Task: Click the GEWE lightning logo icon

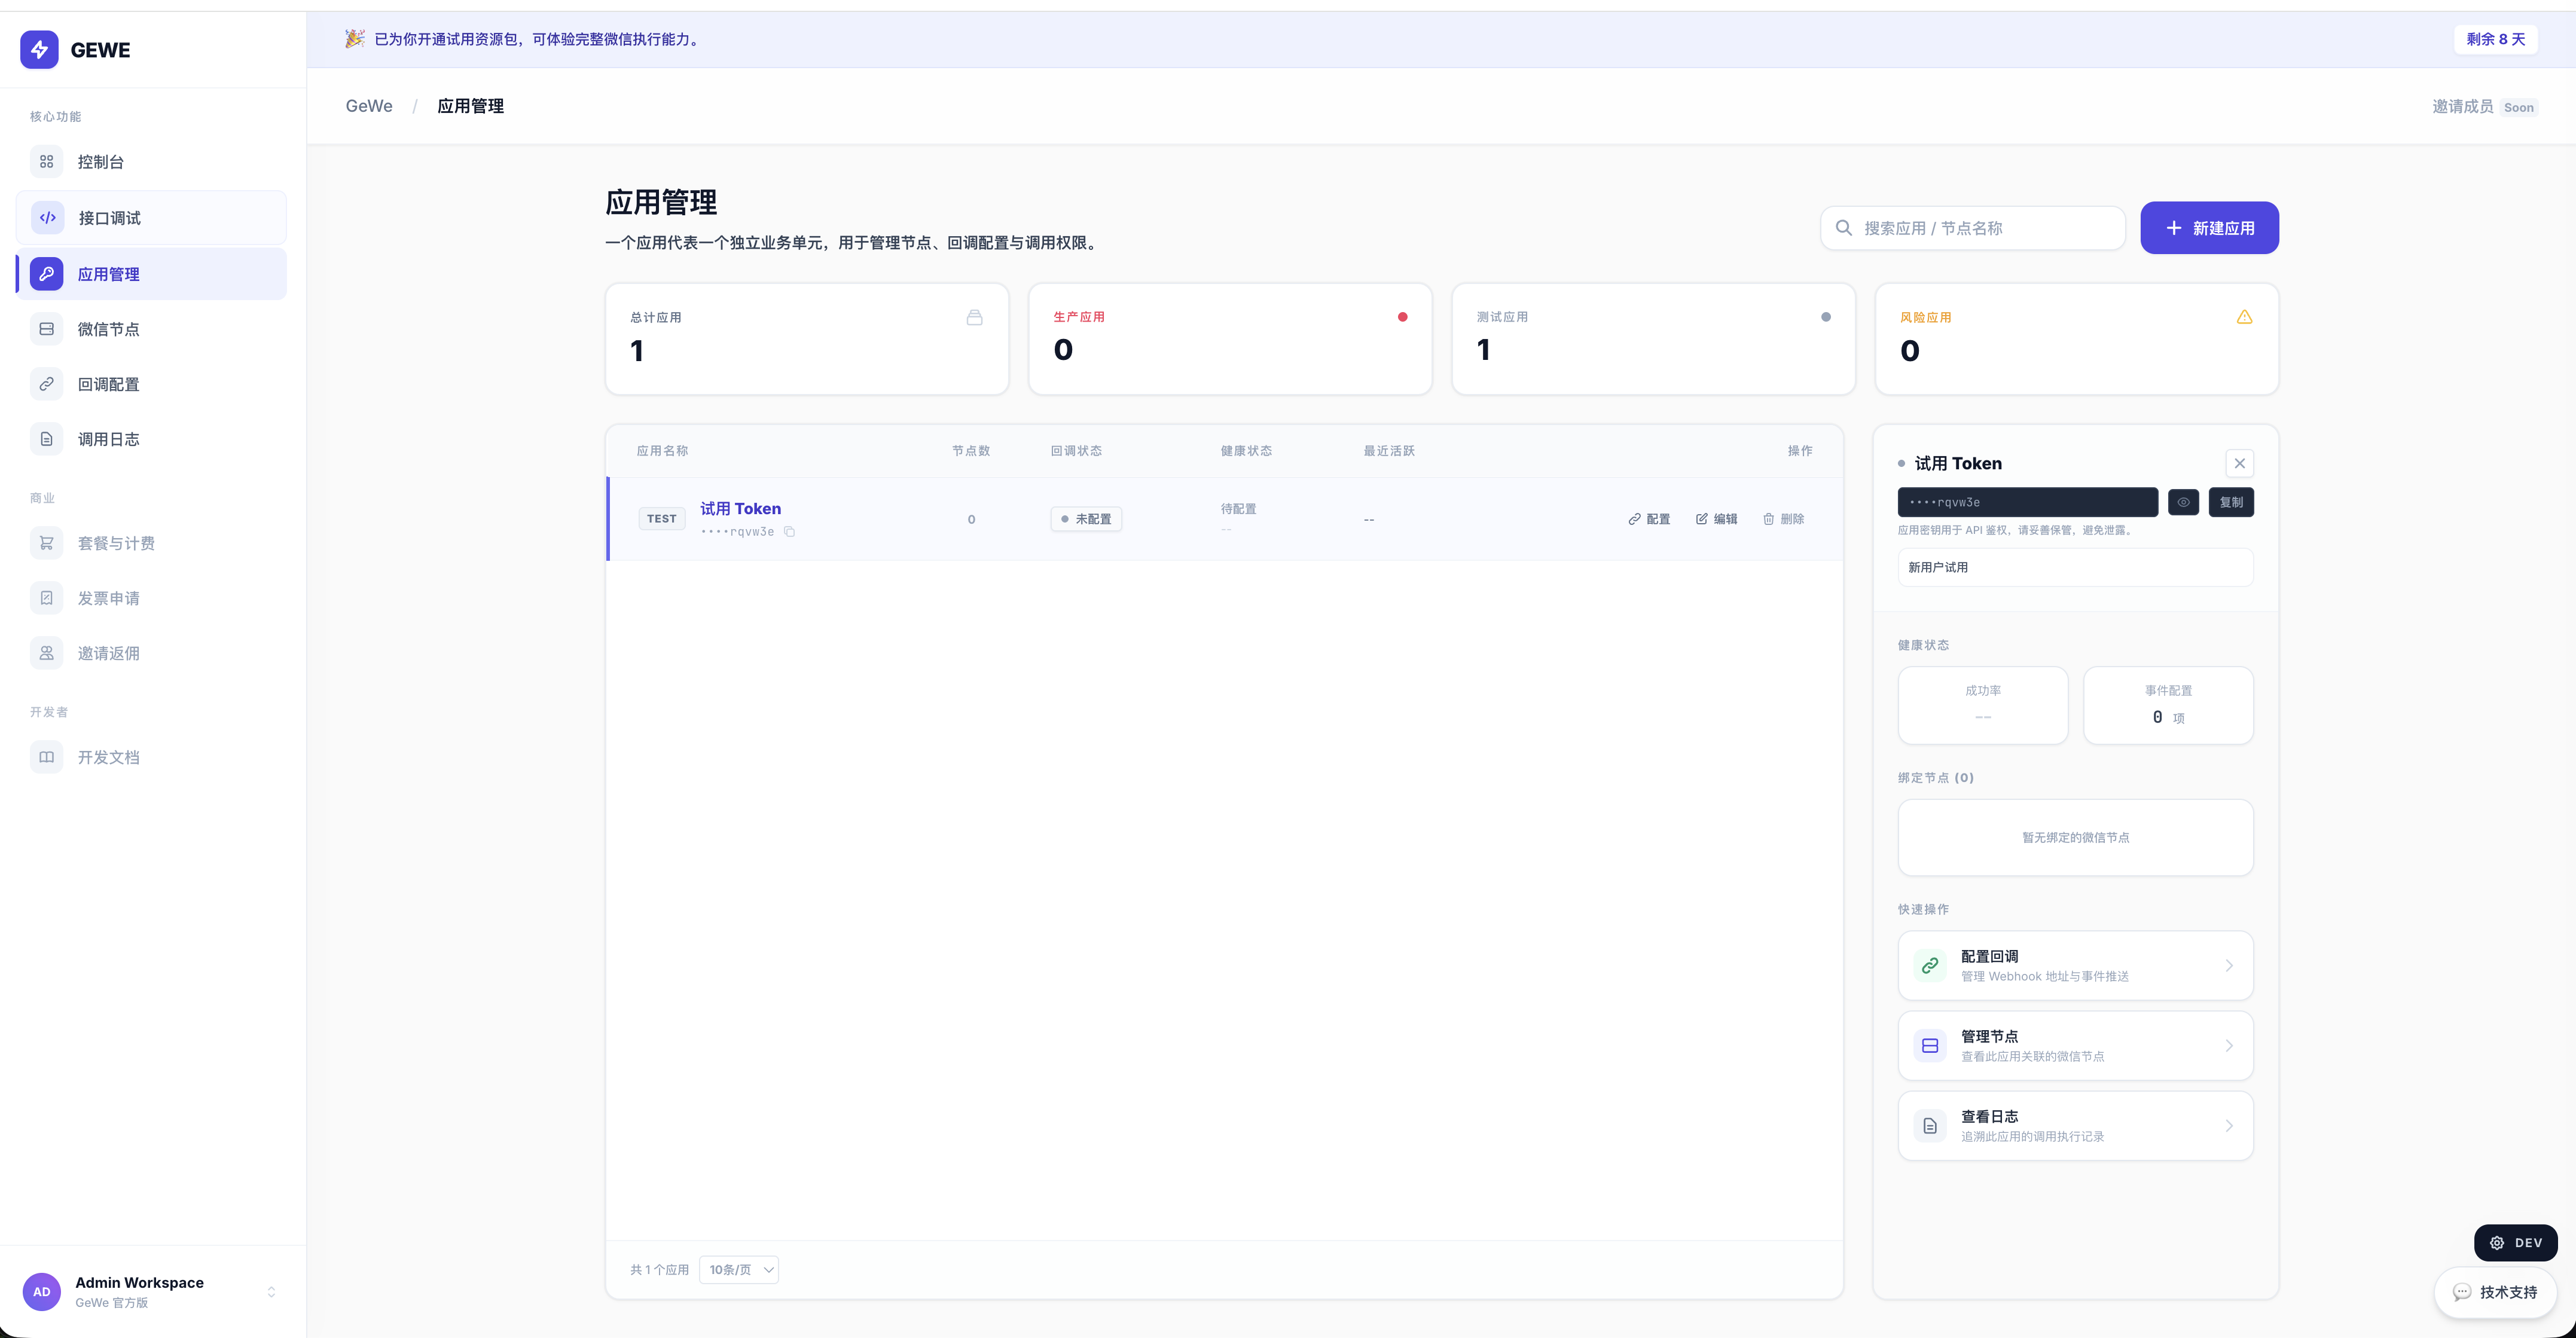Action: (x=39, y=49)
